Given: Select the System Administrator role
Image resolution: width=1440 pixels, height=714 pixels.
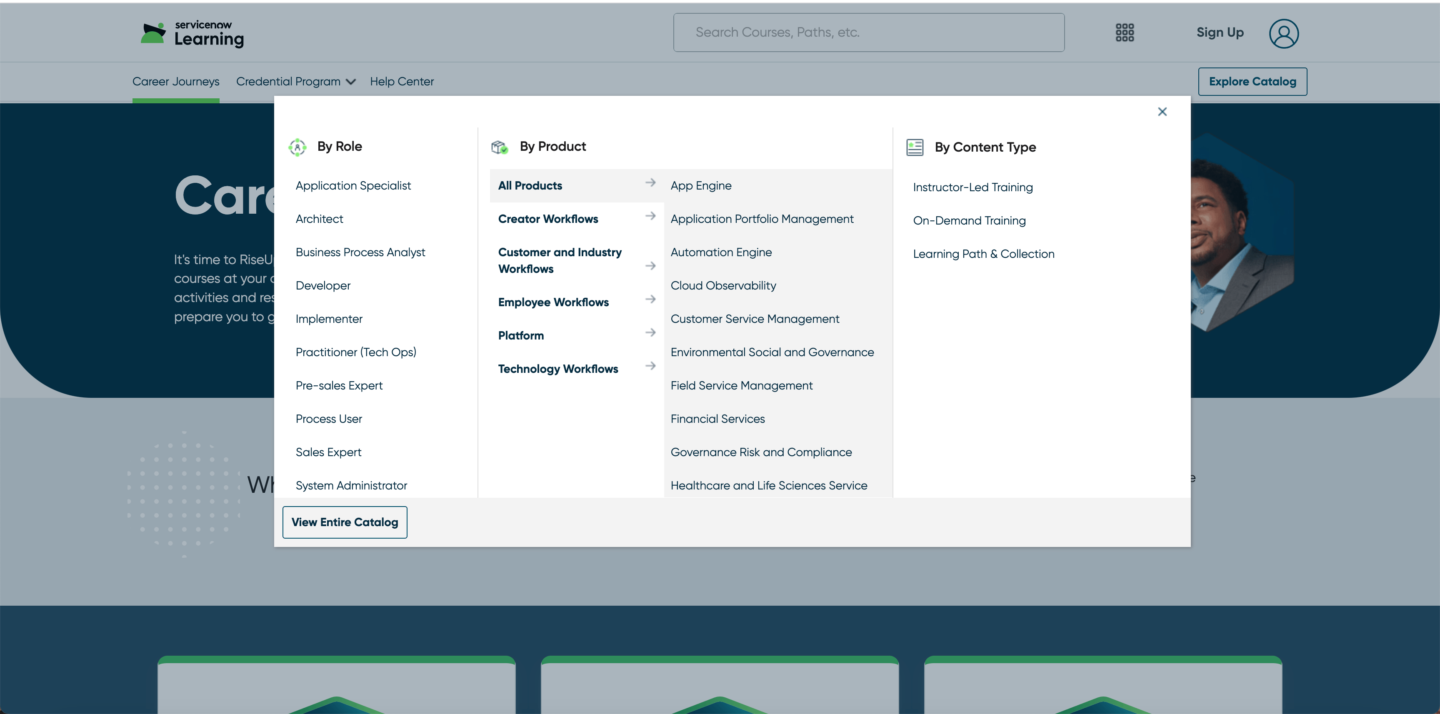Looking at the screenshot, I should [x=351, y=486].
